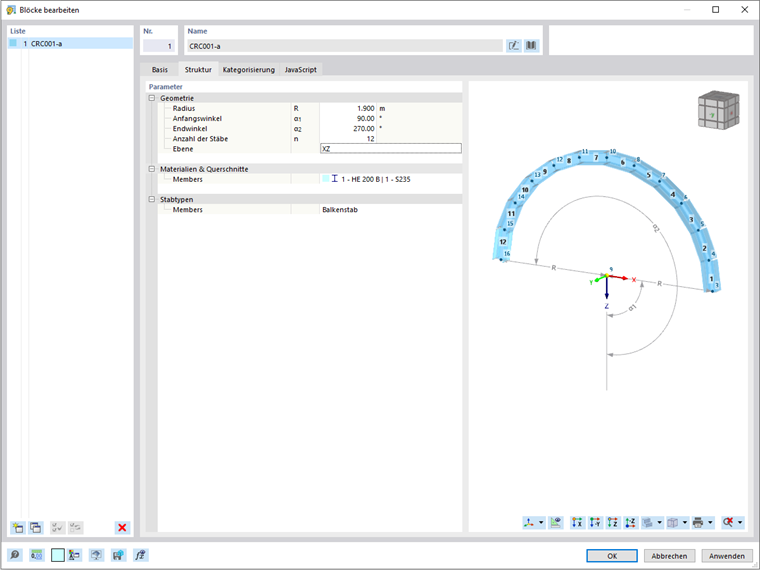Click the cyan swatch beside HE 200 B
The image size is (760, 570).
pyautogui.click(x=325, y=179)
